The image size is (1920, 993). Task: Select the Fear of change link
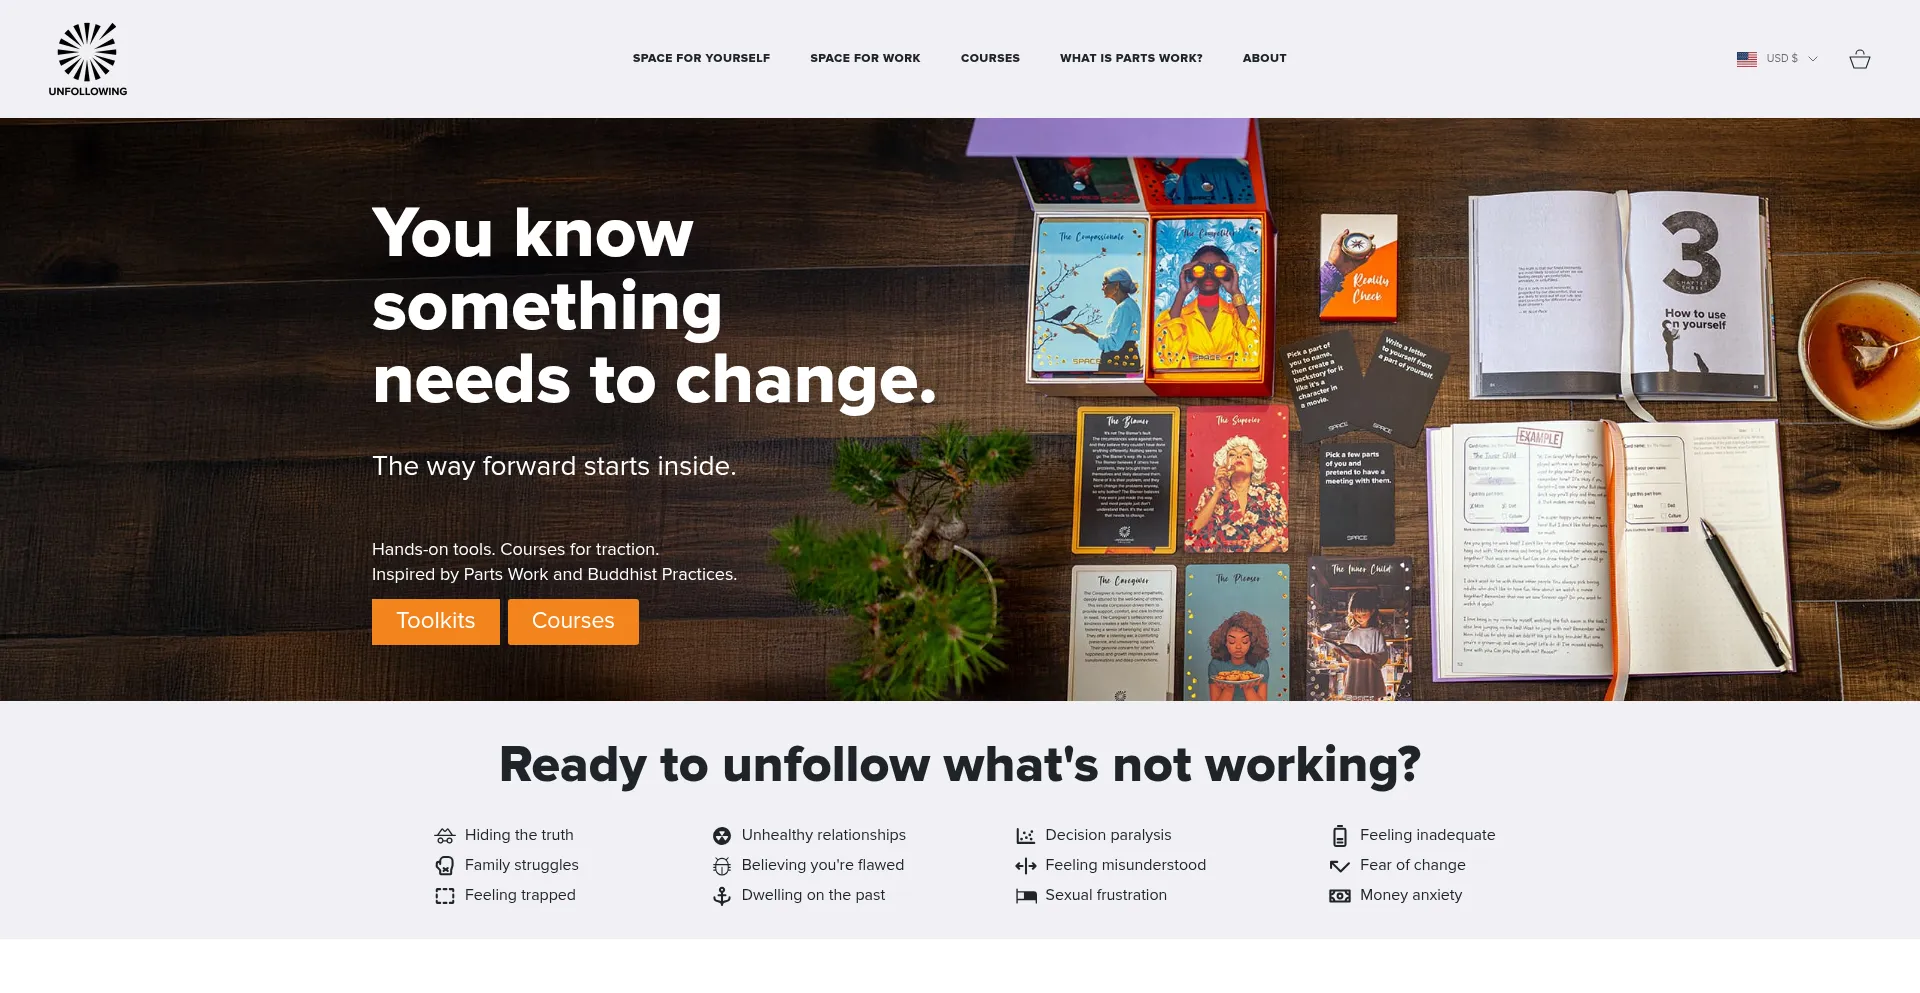pos(1412,865)
